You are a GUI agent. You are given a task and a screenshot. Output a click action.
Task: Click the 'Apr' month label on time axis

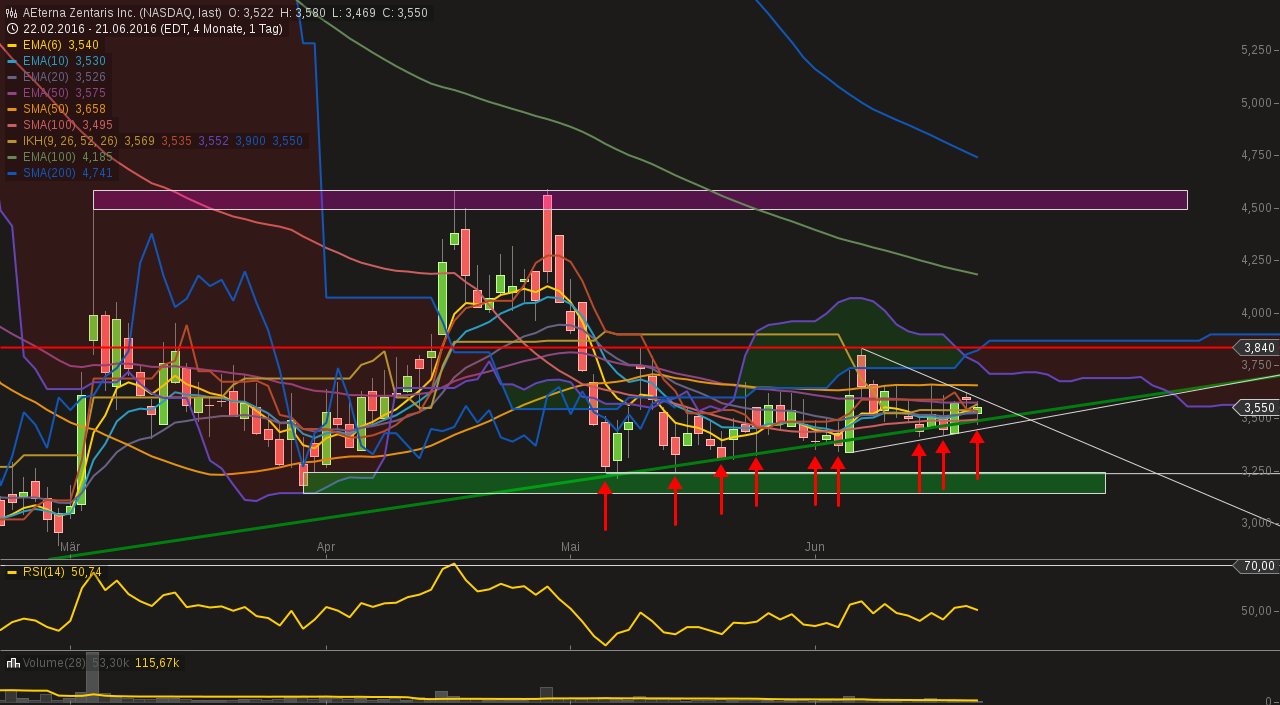pos(326,547)
